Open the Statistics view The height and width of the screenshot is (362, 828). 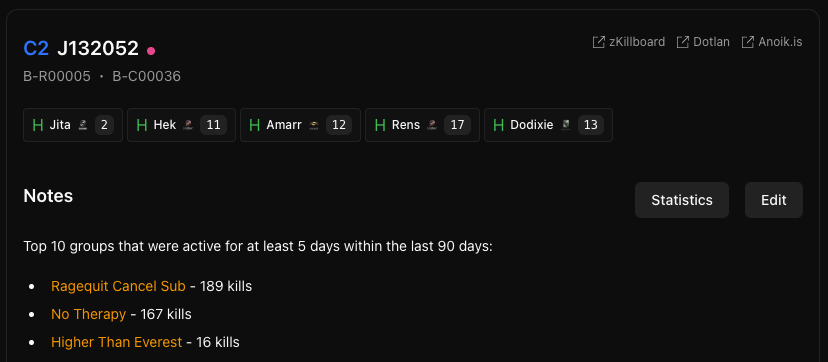682,200
